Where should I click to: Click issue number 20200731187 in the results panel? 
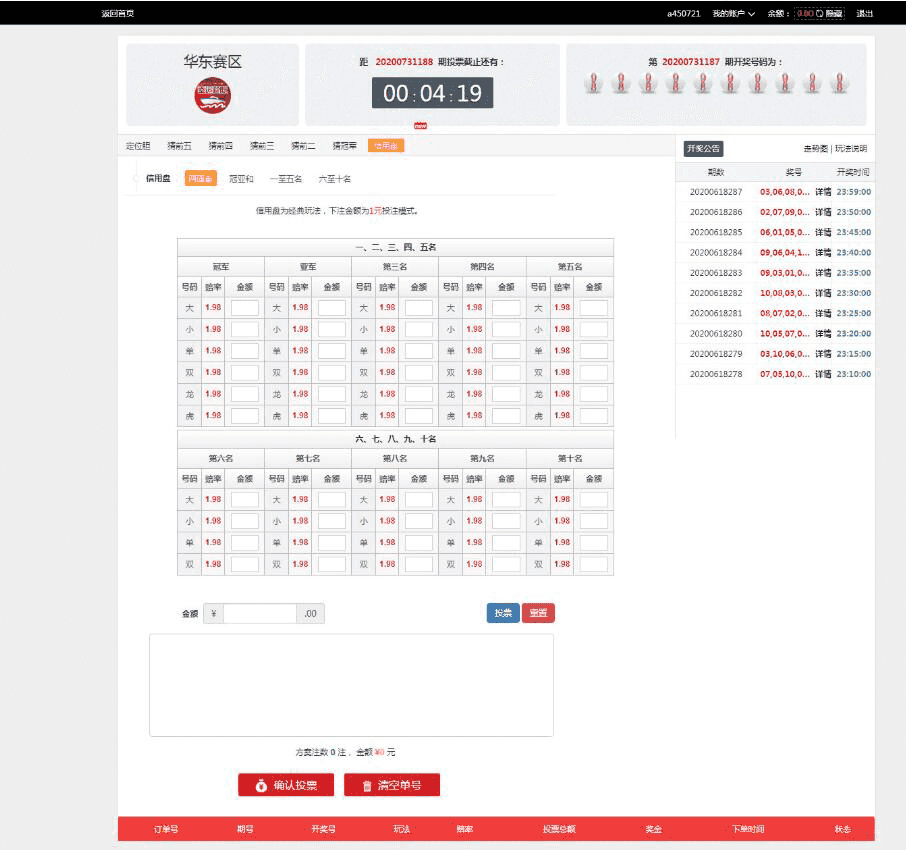pyautogui.click(x=690, y=62)
